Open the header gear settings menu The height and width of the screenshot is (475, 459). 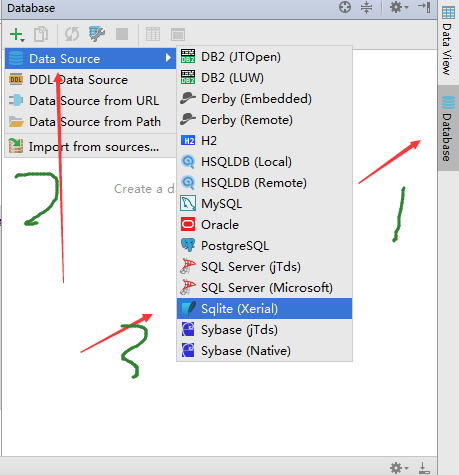point(399,7)
